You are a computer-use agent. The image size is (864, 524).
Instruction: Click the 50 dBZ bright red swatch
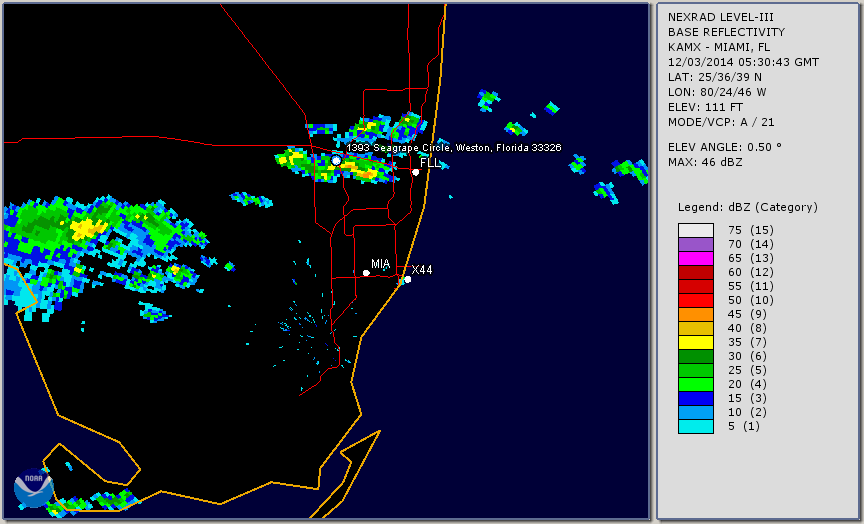click(x=696, y=300)
